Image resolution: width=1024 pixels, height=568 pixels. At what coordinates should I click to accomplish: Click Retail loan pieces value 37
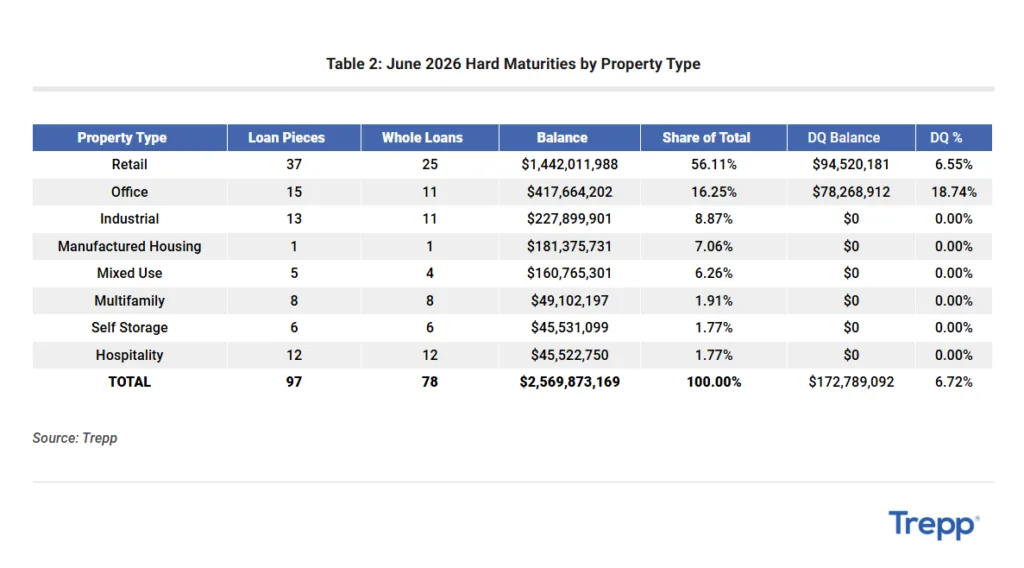(294, 165)
